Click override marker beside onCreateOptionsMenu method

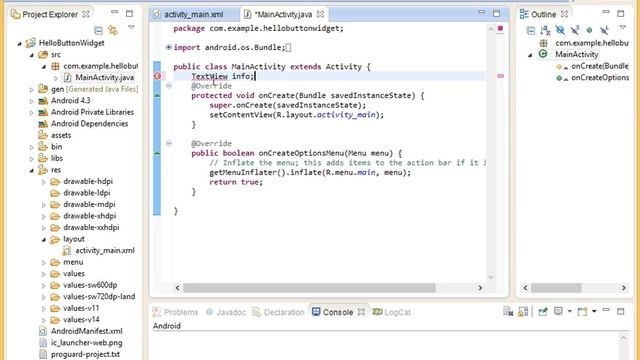pos(157,153)
